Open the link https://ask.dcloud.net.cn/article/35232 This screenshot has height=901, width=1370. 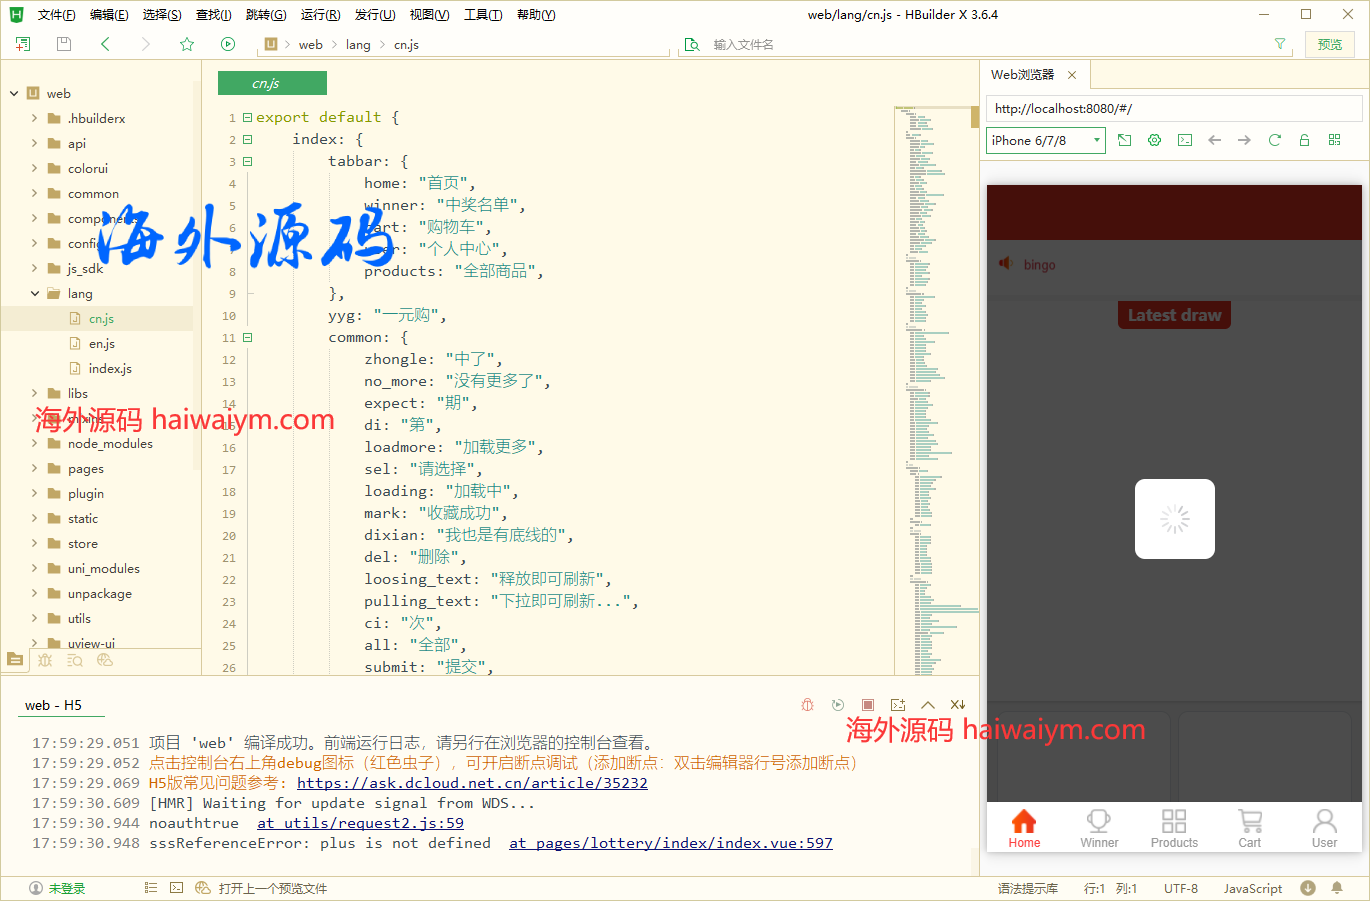(x=472, y=783)
